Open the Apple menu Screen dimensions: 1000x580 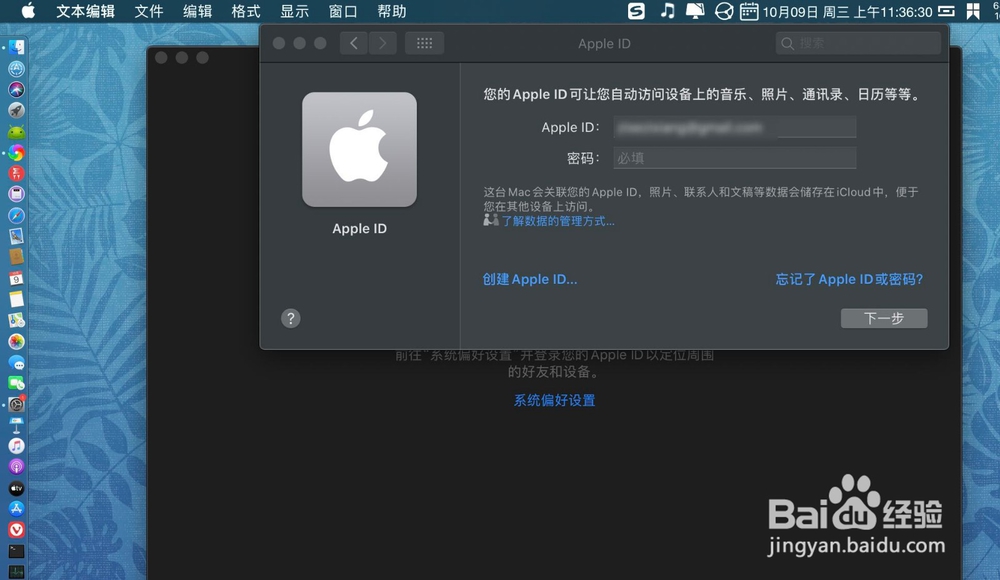point(27,11)
